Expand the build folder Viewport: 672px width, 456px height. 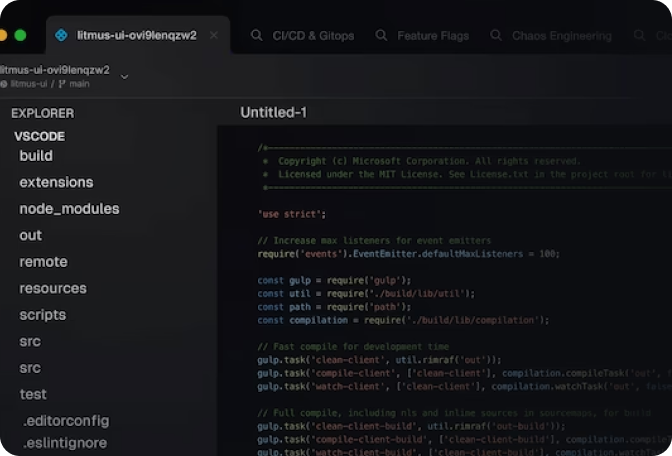coord(36,156)
